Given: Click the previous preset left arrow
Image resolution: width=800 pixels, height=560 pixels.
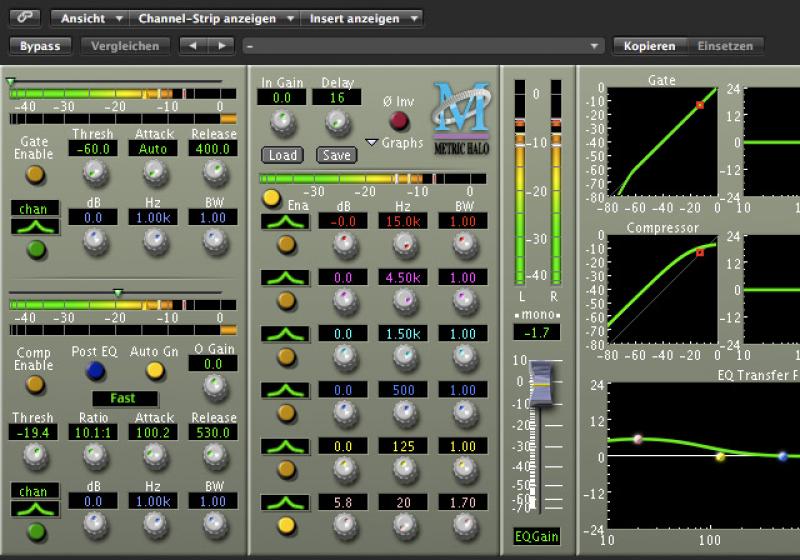Looking at the screenshot, I should point(193,46).
